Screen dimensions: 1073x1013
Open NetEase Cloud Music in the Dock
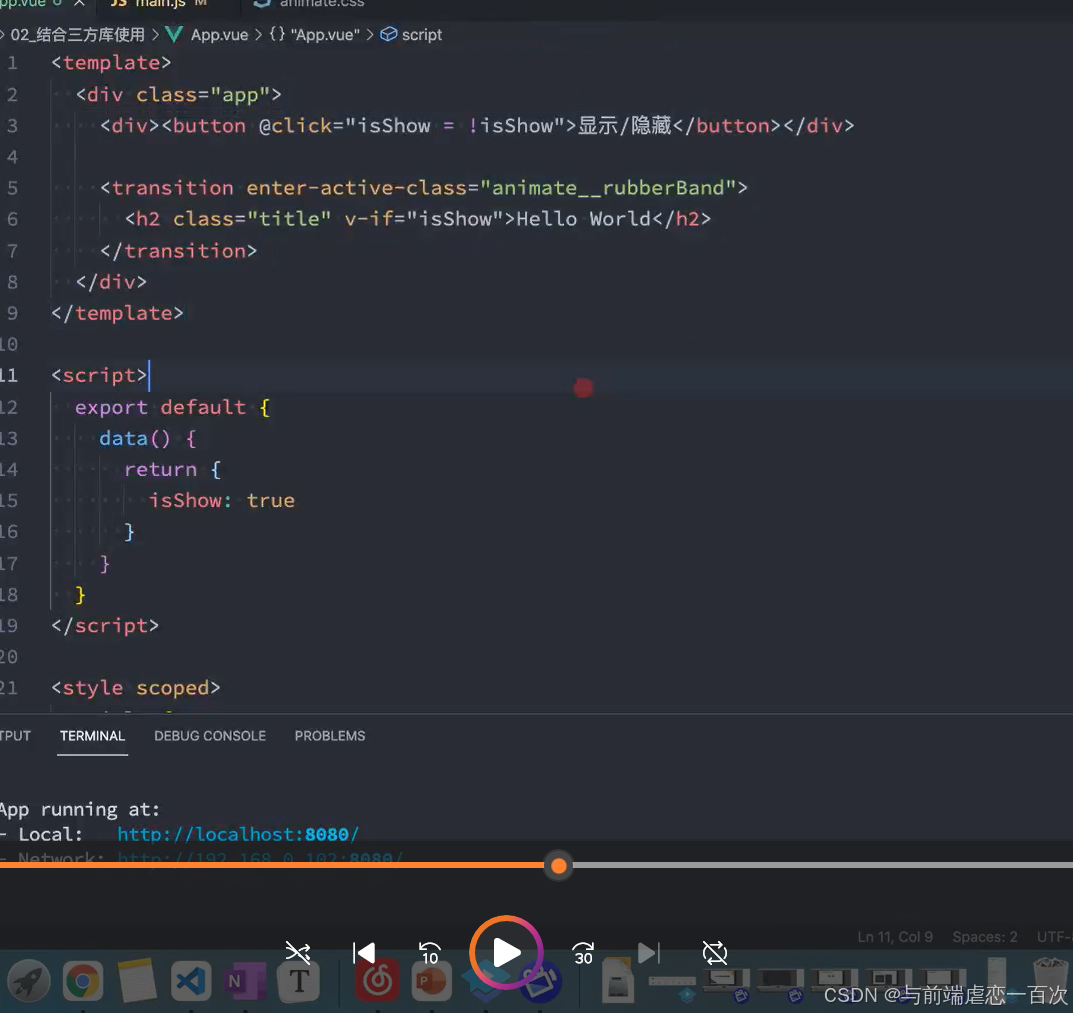point(377,981)
